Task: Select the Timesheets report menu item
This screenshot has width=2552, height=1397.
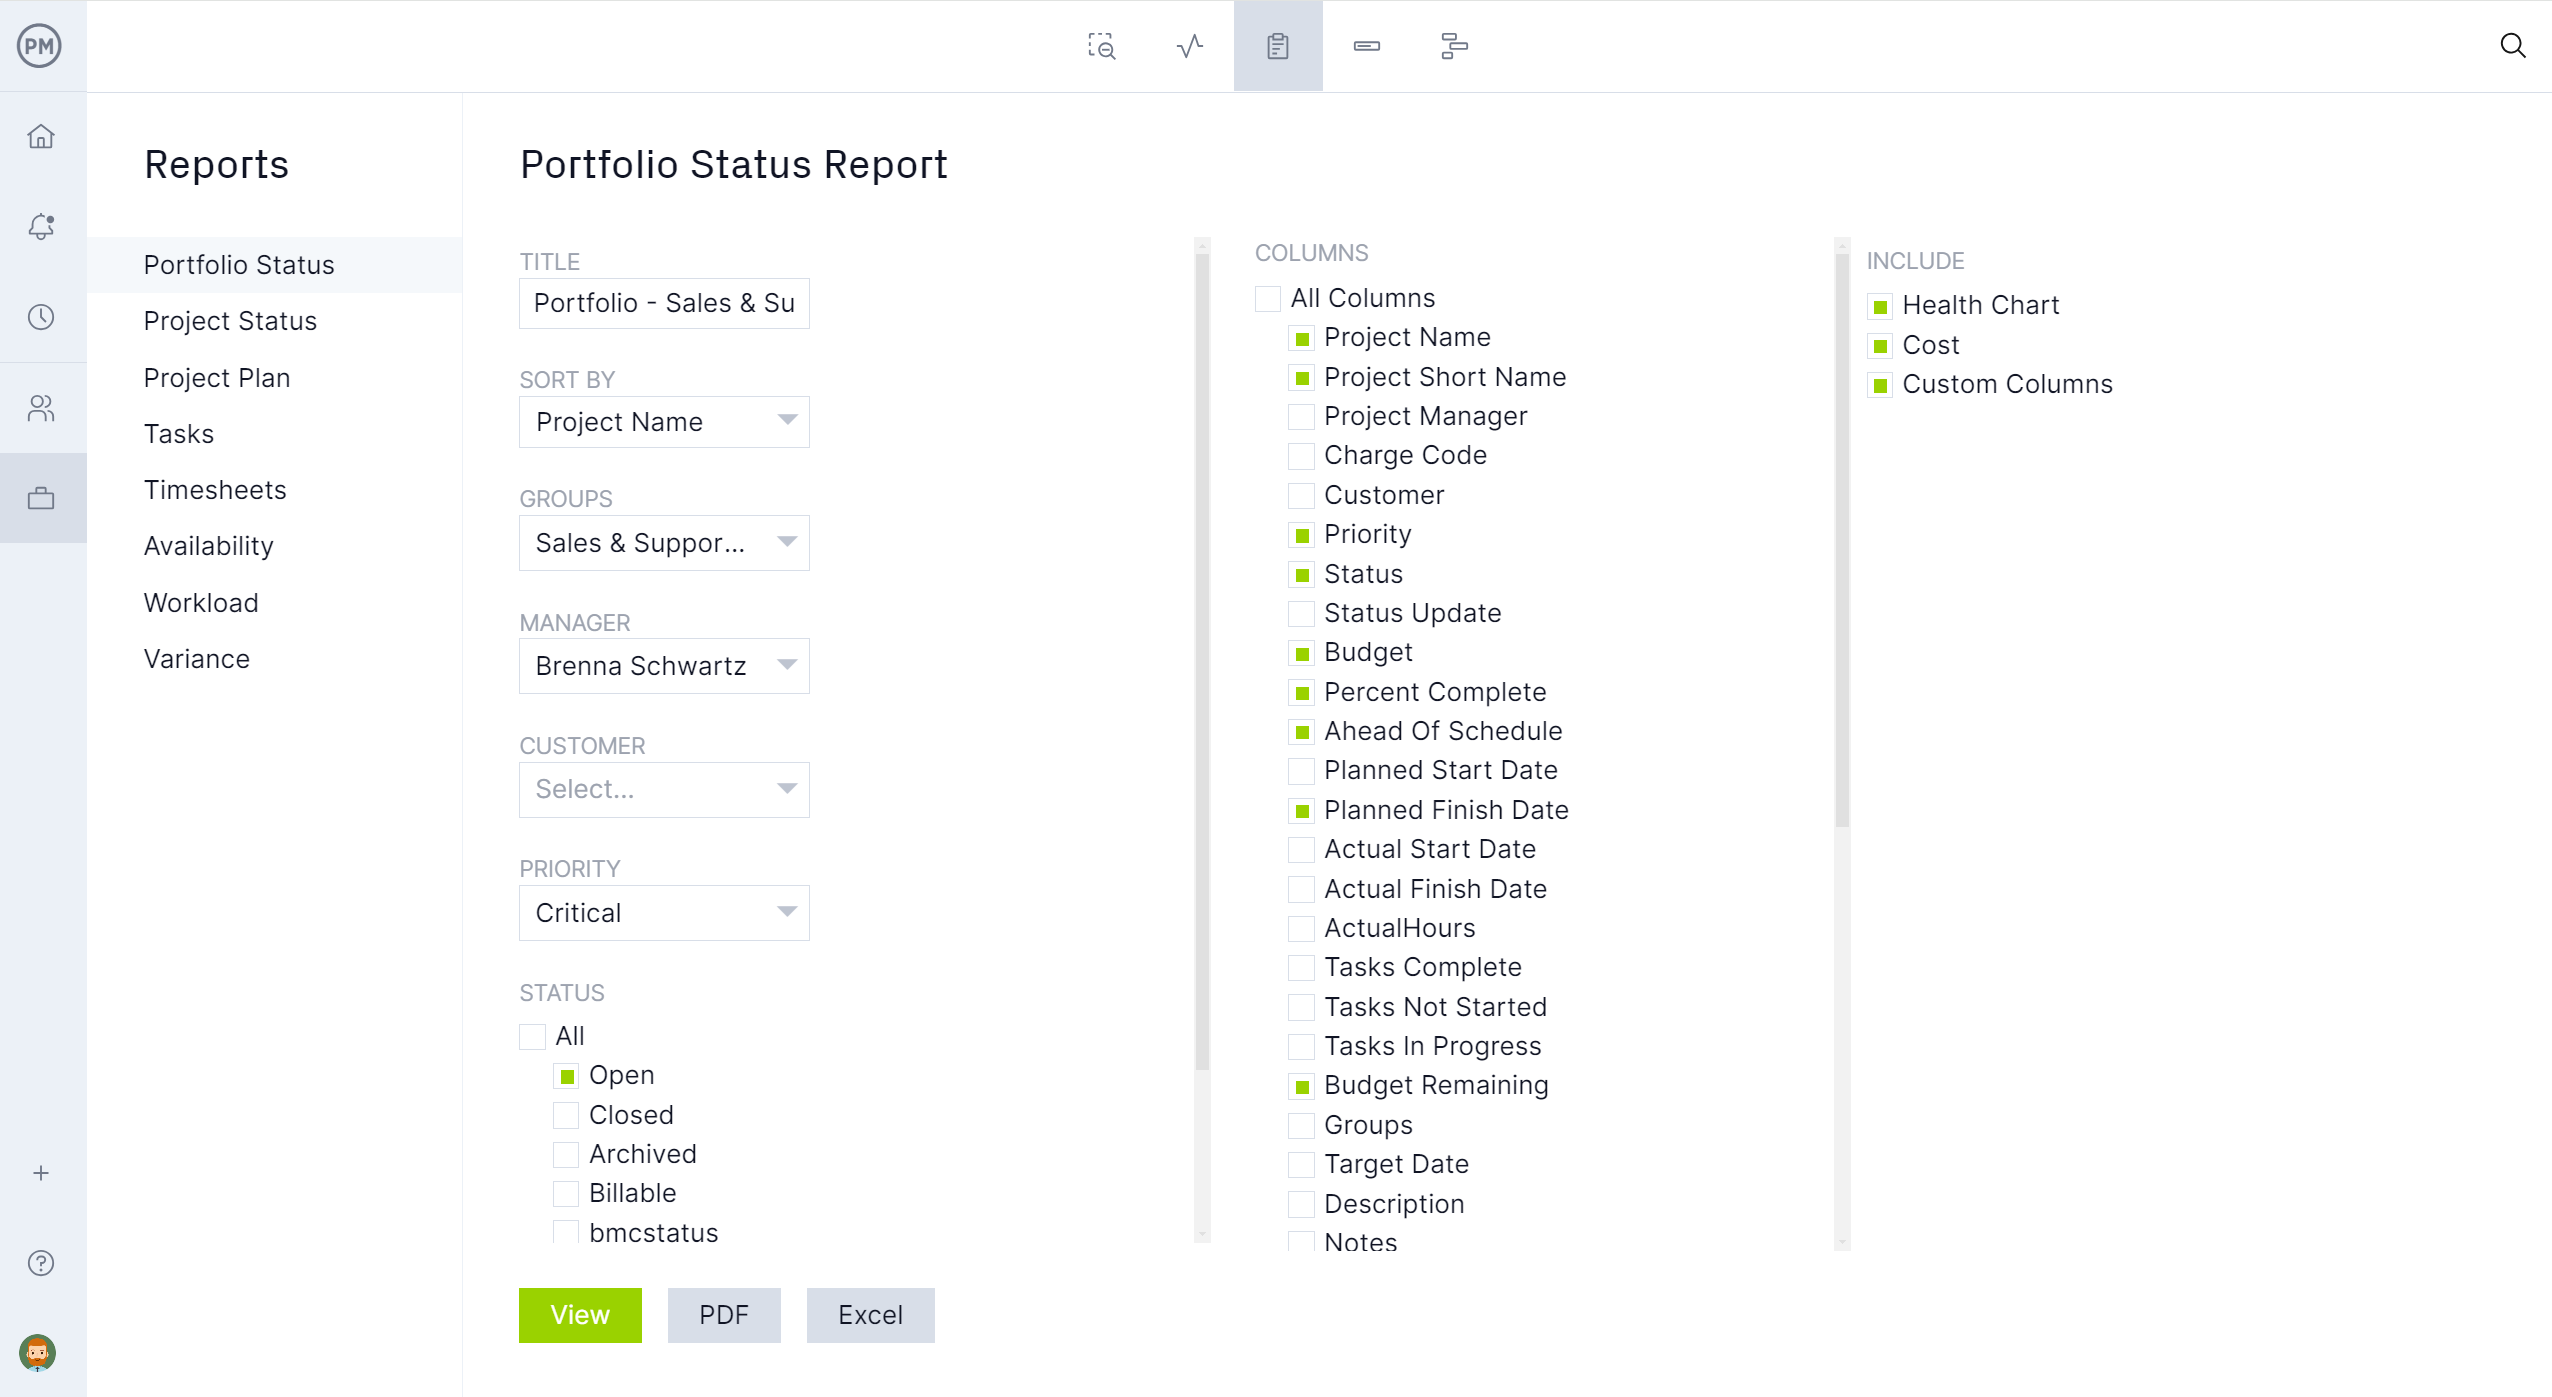Action: tap(215, 489)
